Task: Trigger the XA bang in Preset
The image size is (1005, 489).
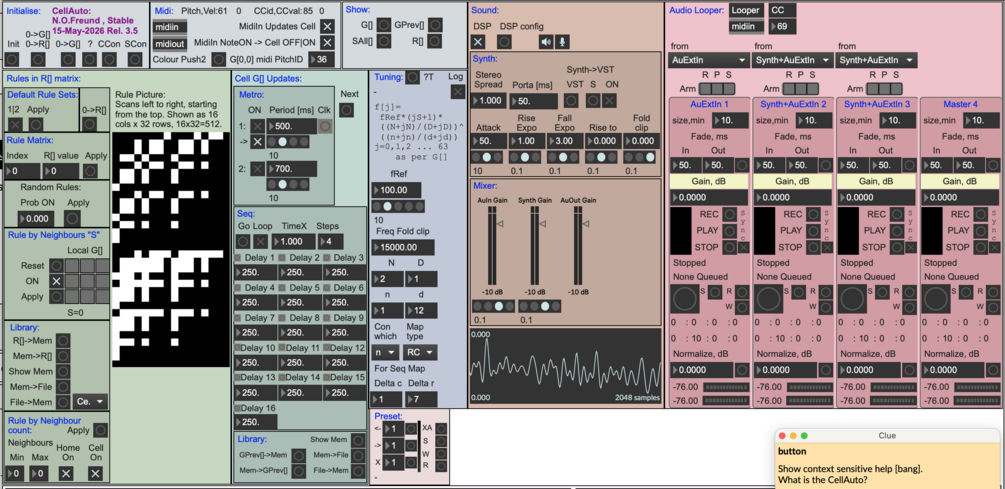Action: point(440,427)
